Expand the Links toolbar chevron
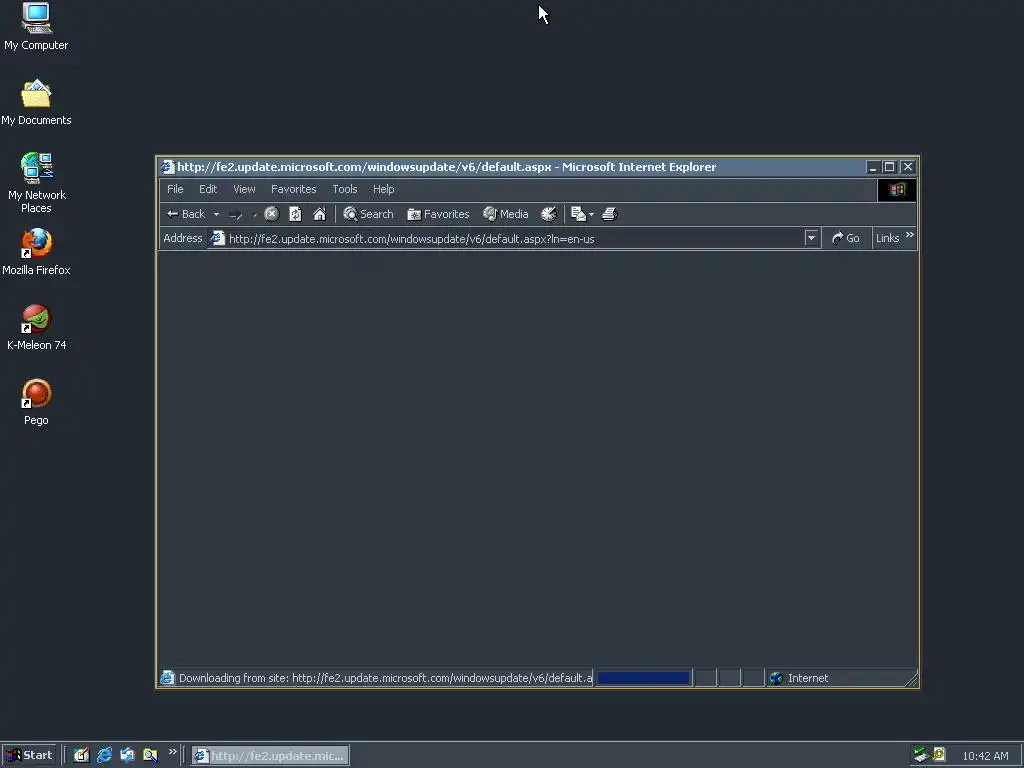 [x=910, y=234]
